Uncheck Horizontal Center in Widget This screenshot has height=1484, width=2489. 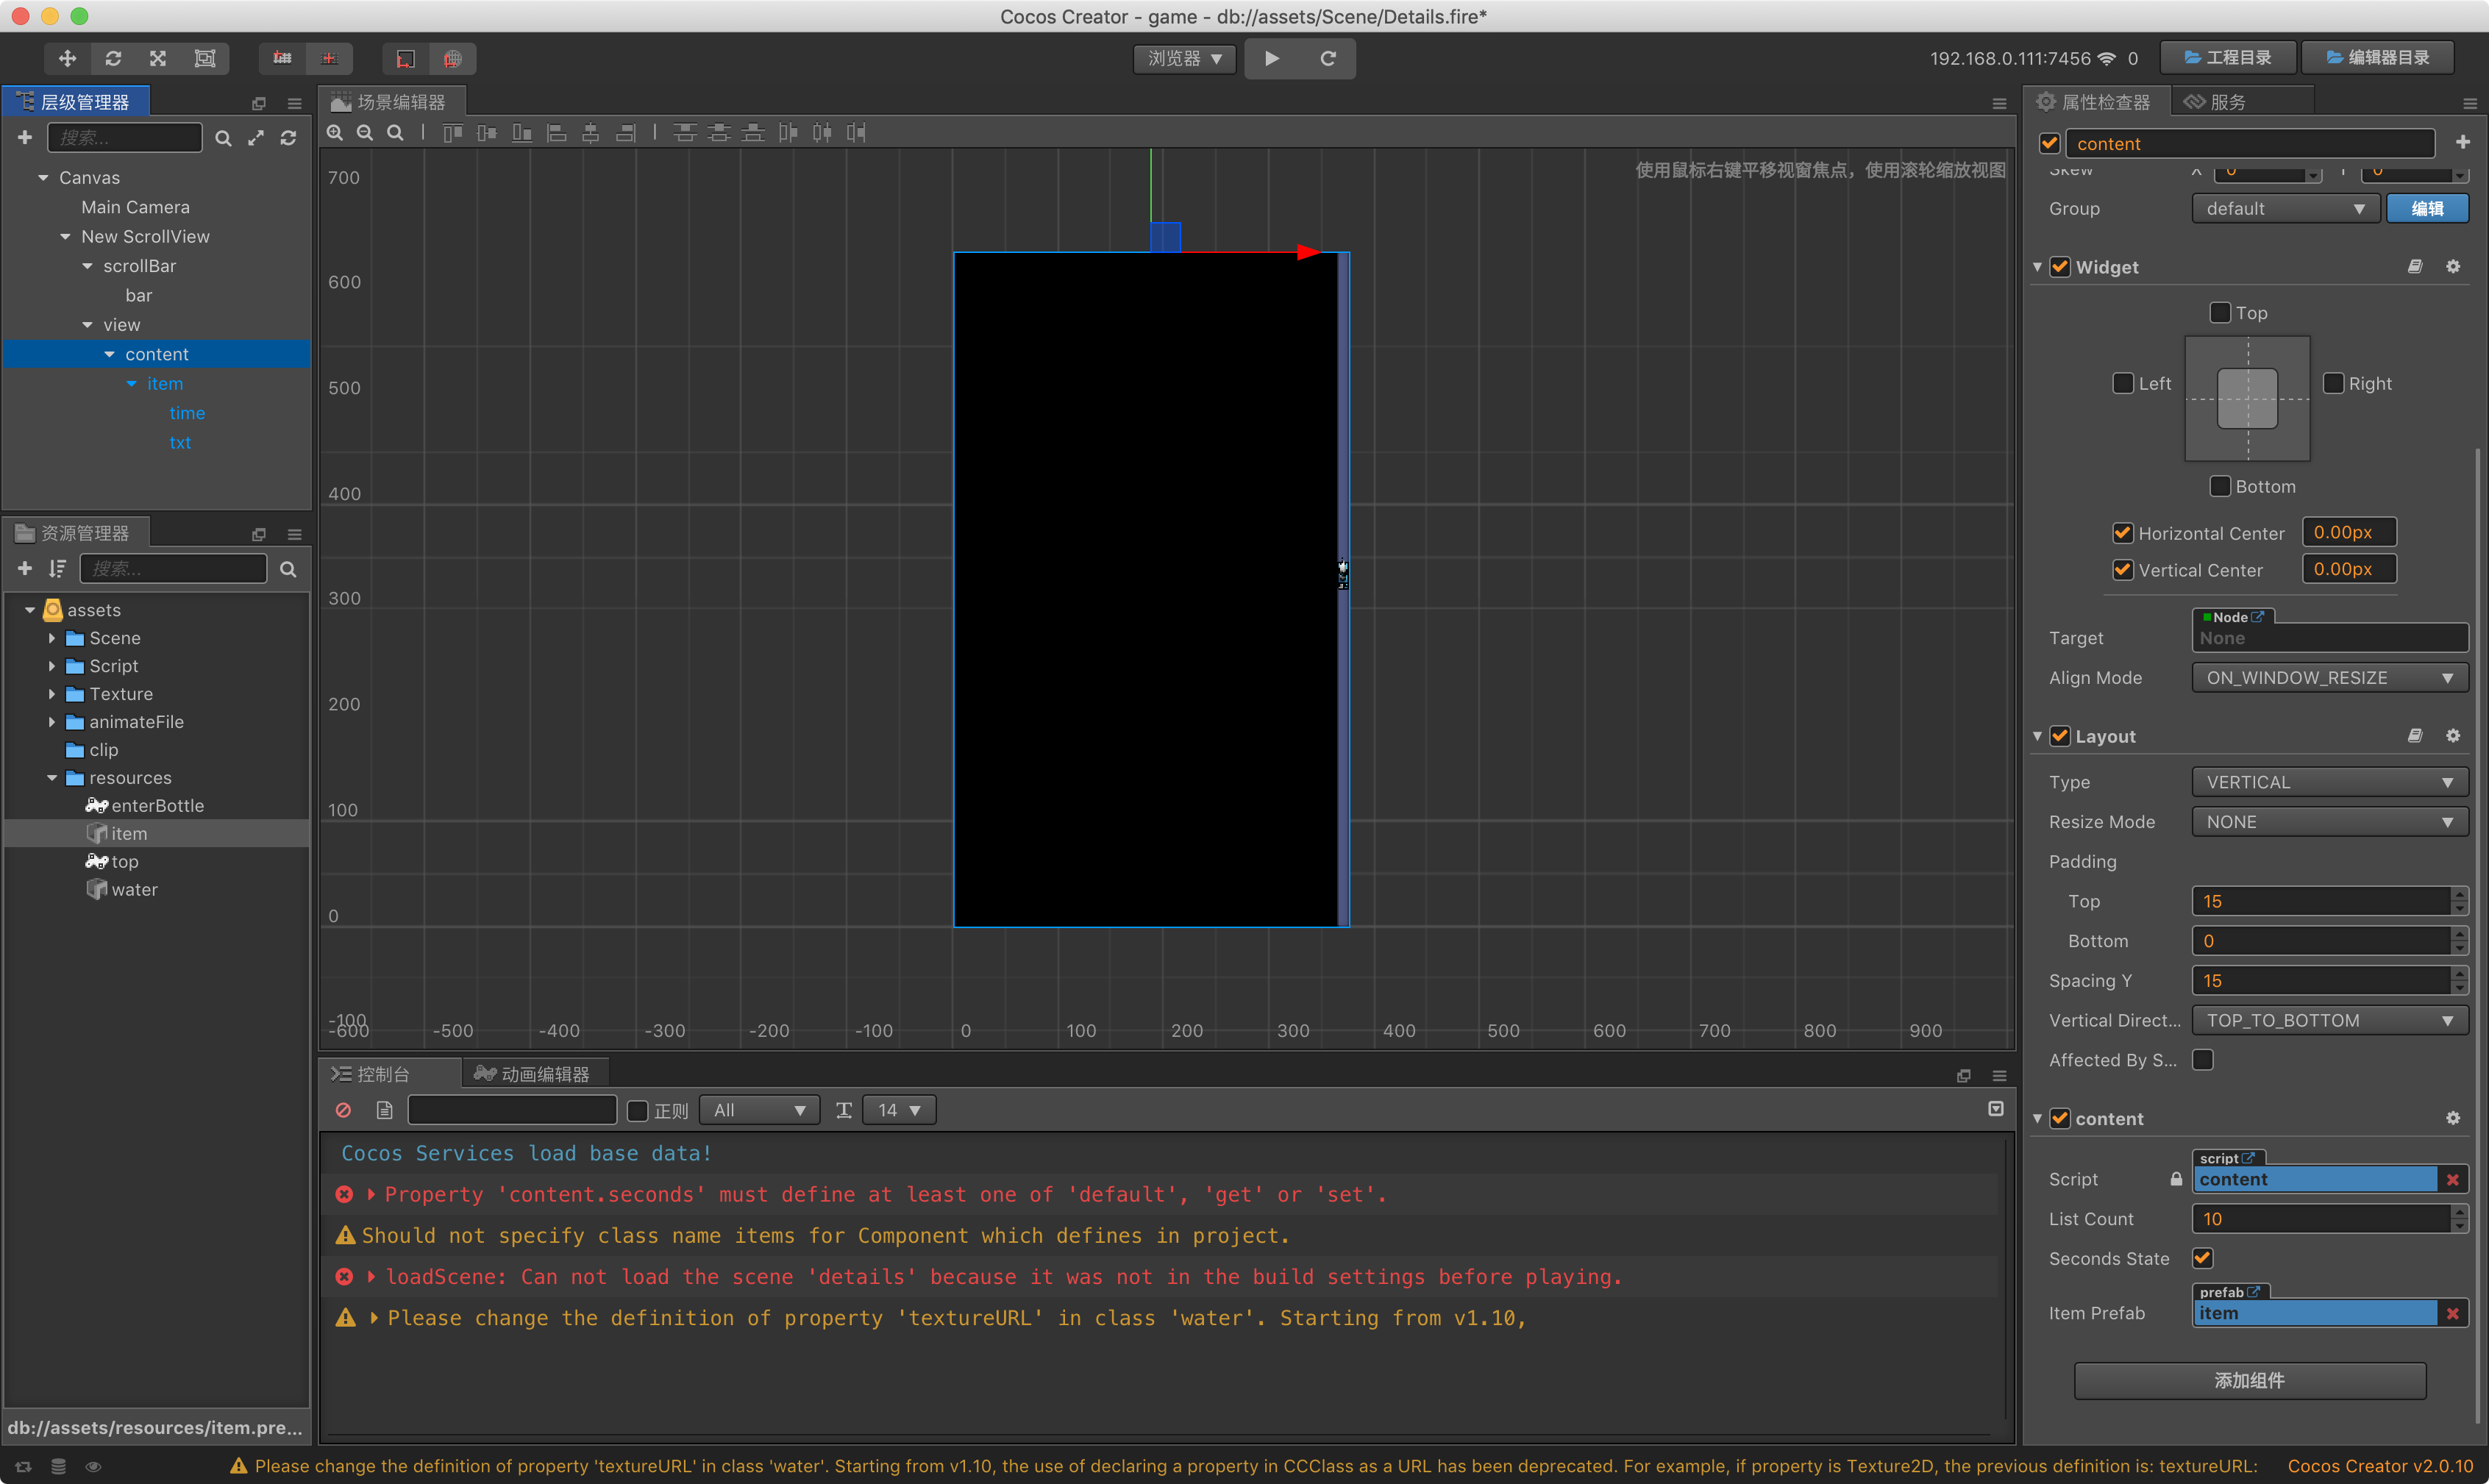click(2122, 533)
